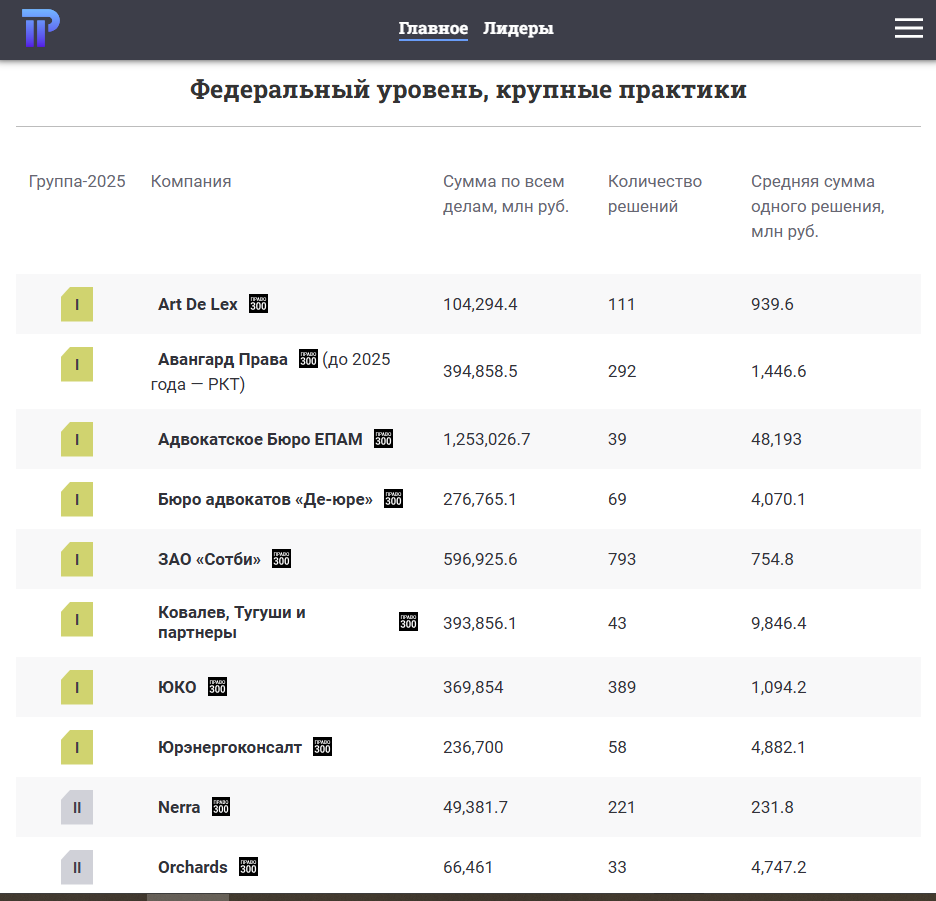
Task: Click the Право 300 badge next to Orchards
Action: click(248, 867)
